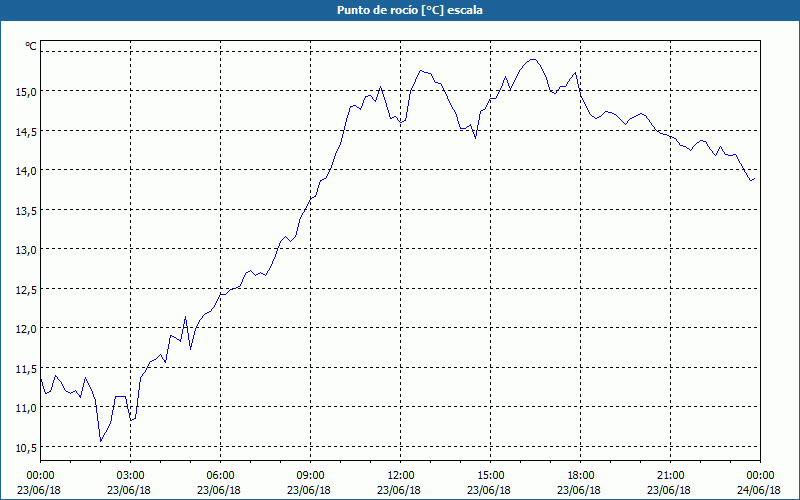Select the 10,5 y-axis value
This screenshot has width=800, height=500.
point(27,447)
